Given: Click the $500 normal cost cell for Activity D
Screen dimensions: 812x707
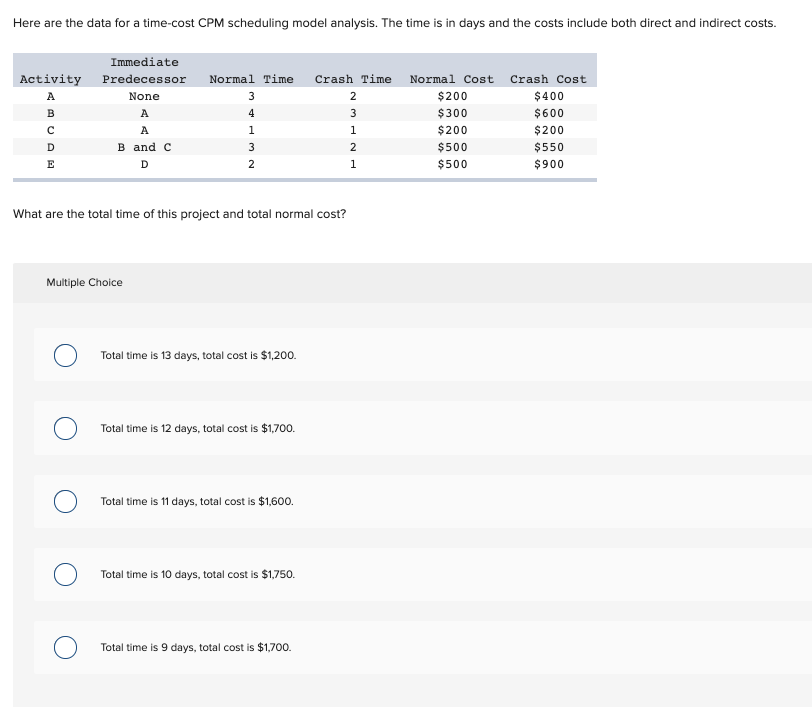Looking at the screenshot, I should (451, 147).
